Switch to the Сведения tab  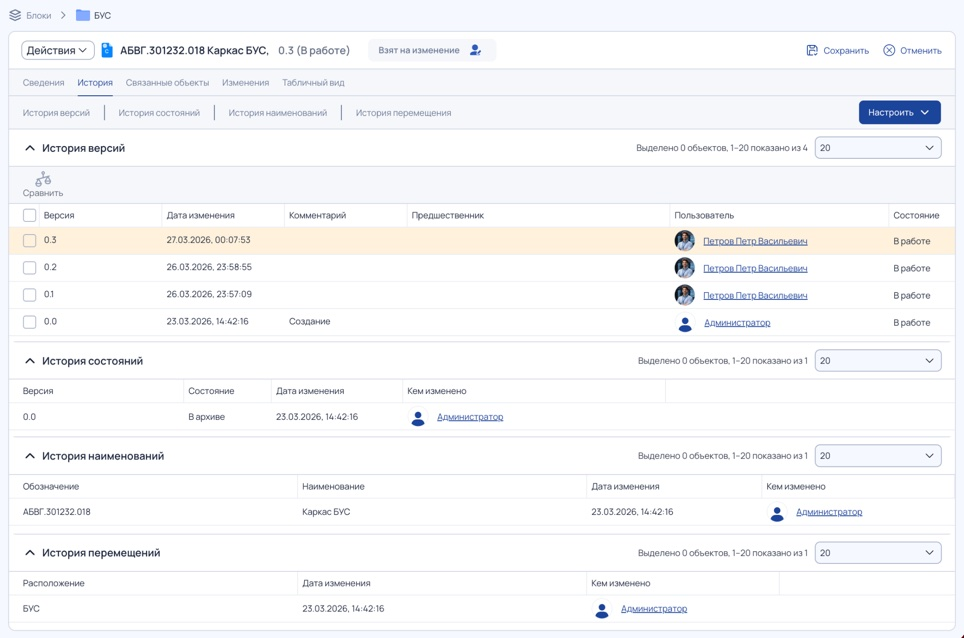coord(44,82)
